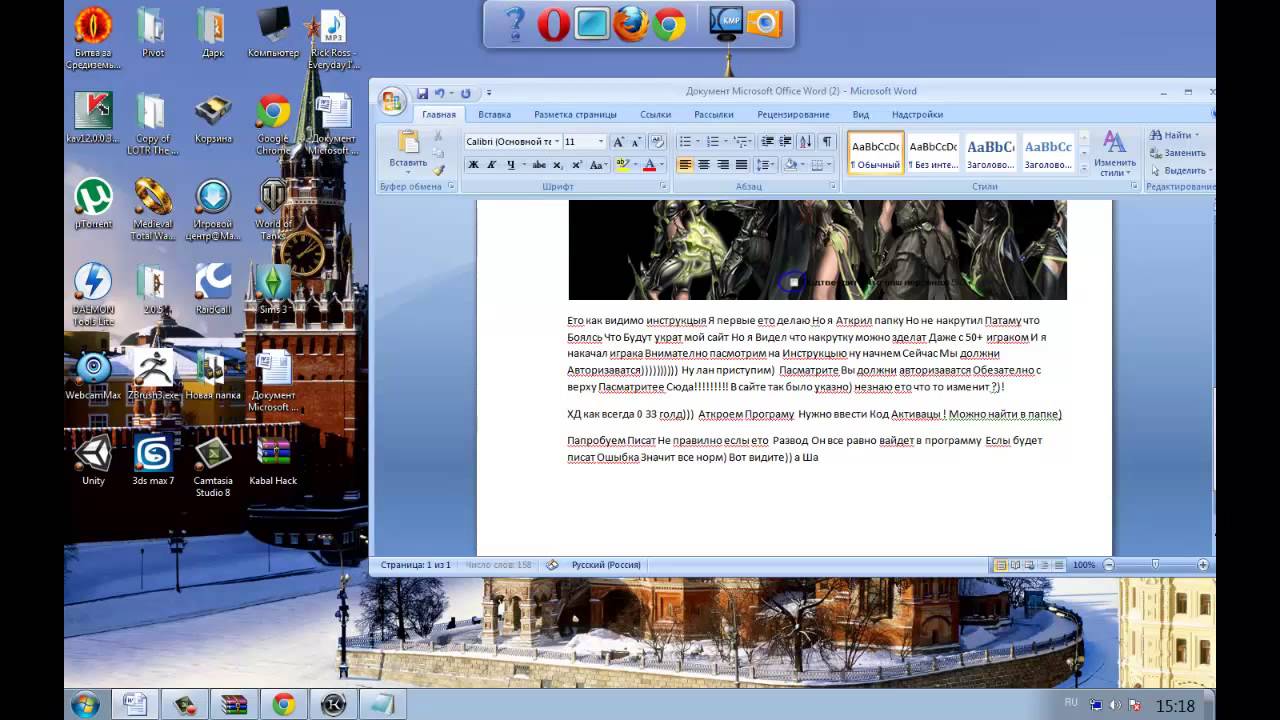
Task: Center the text alignment
Action: tap(704, 165)
